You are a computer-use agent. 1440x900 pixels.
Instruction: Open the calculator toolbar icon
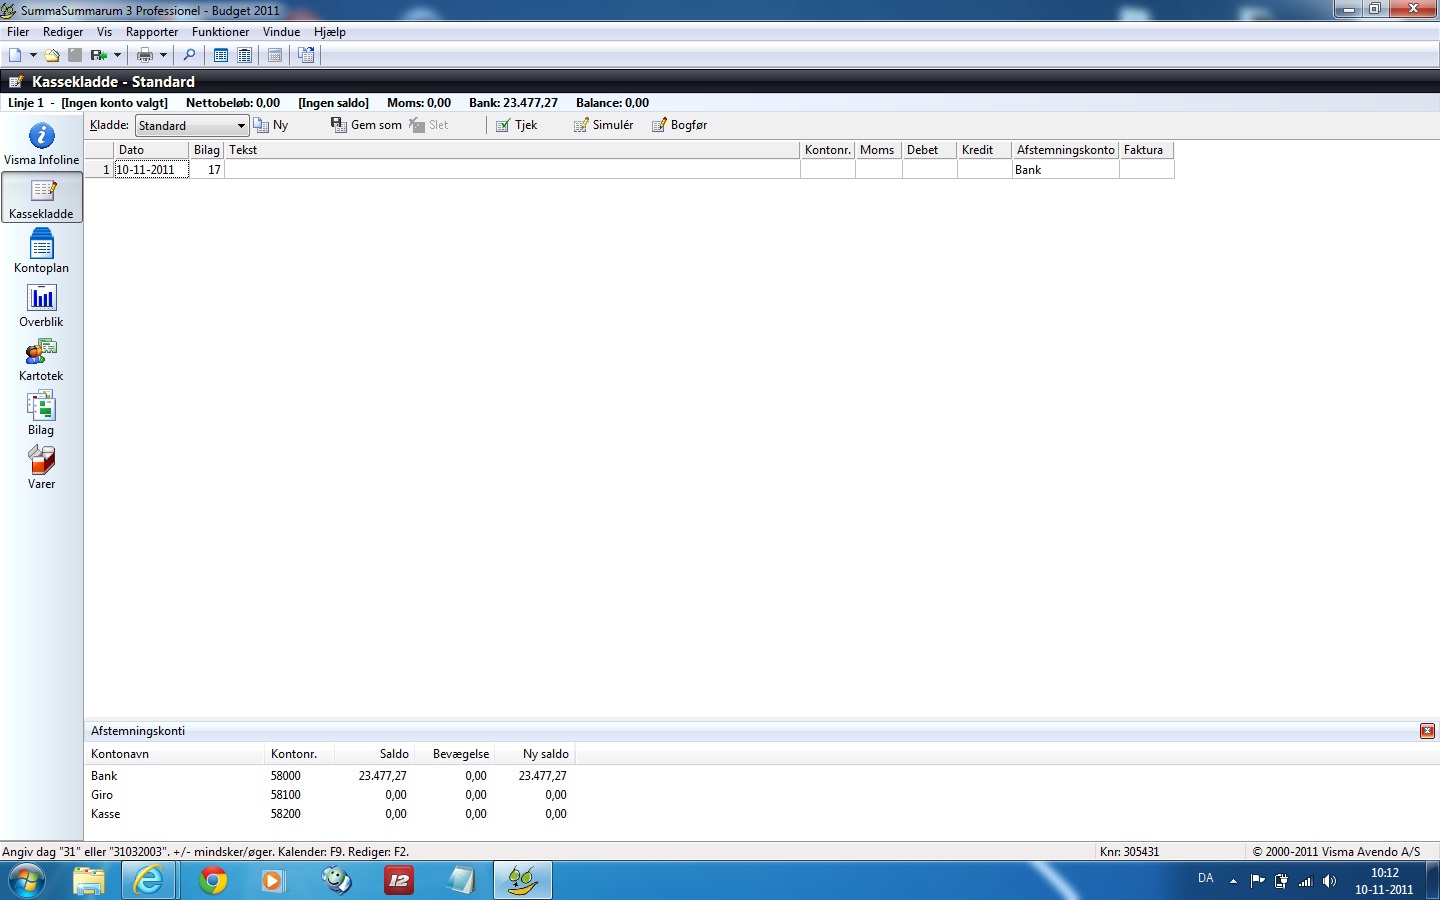275,55
